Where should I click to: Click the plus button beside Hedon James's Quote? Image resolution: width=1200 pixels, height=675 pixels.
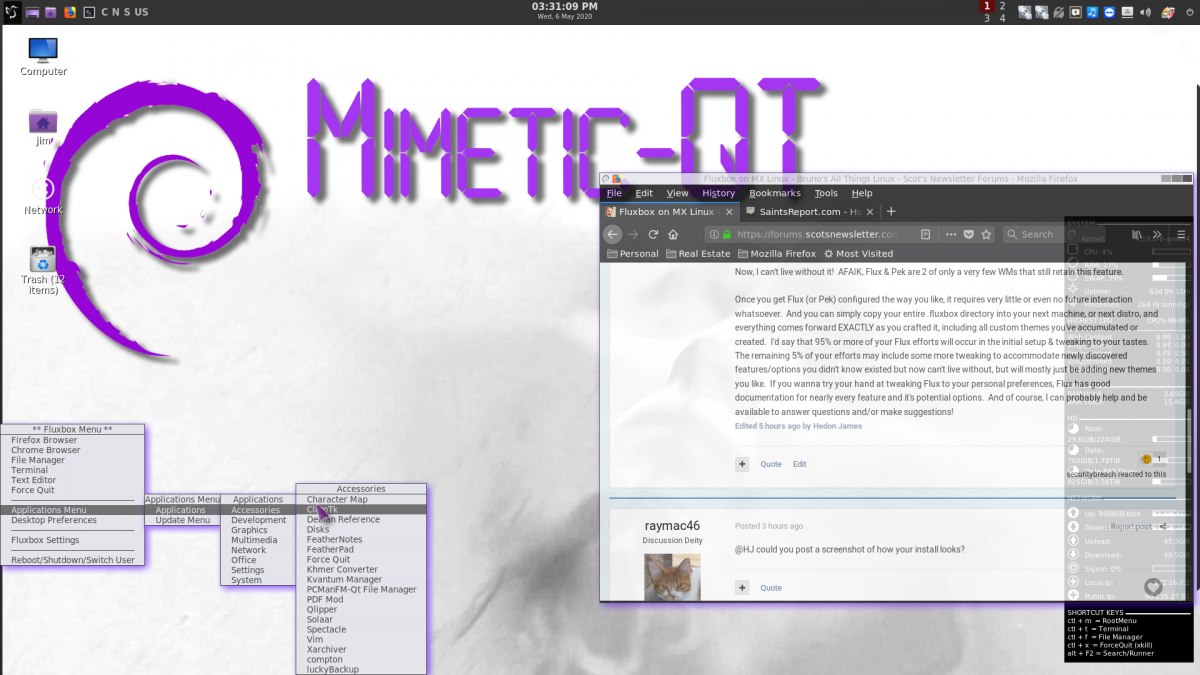[x=742, y=464]
